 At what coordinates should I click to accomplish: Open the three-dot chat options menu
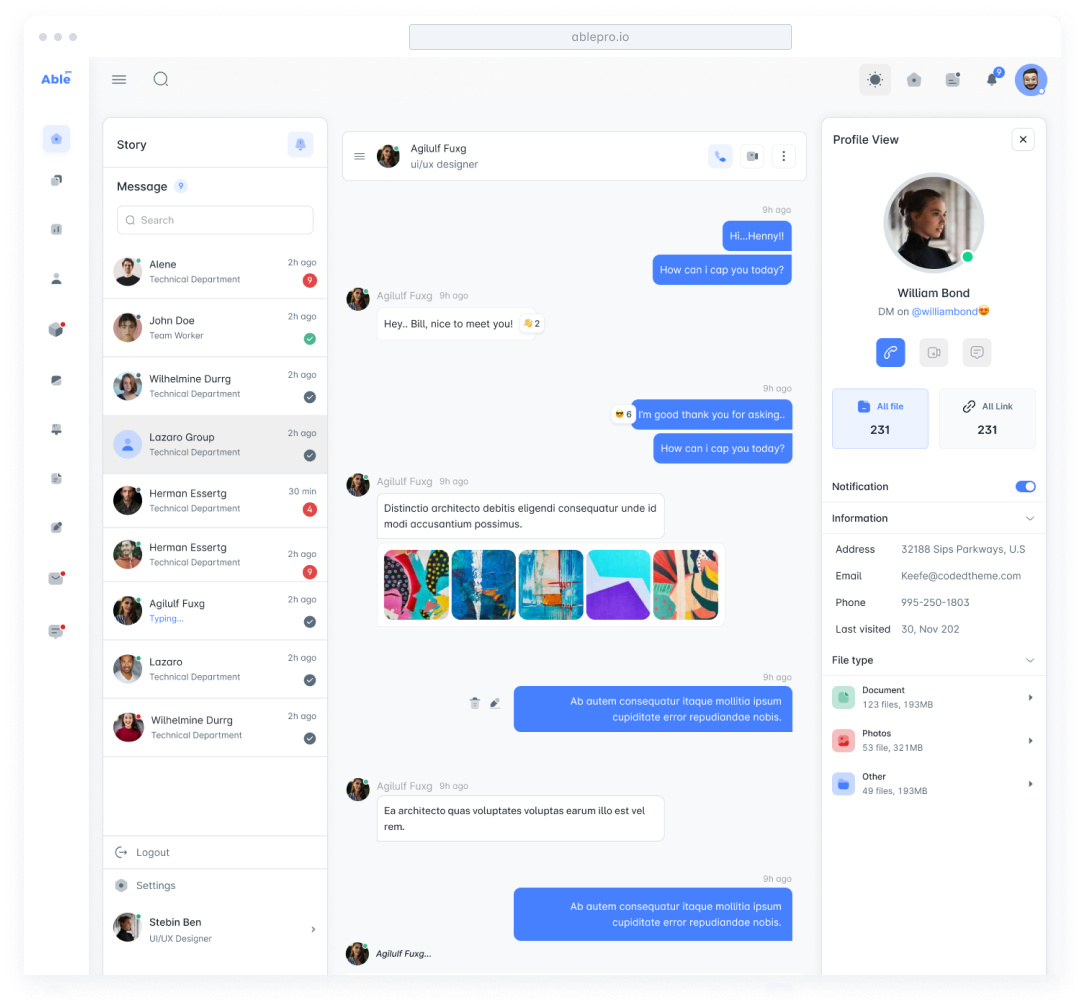783,156
